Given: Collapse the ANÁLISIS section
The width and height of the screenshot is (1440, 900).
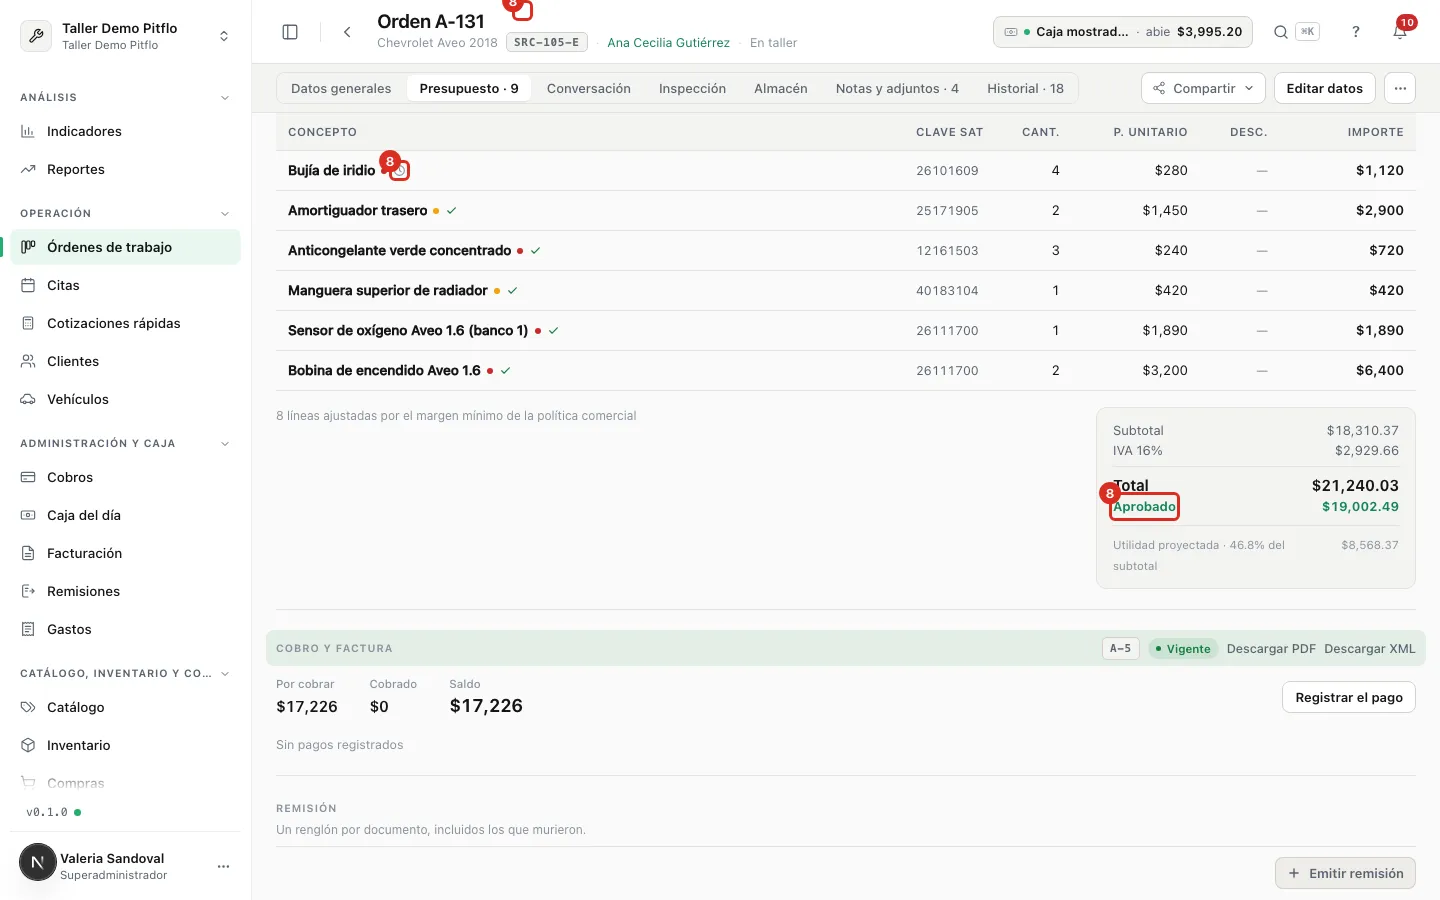Looking at the screenshot, I should coord(224,98).
